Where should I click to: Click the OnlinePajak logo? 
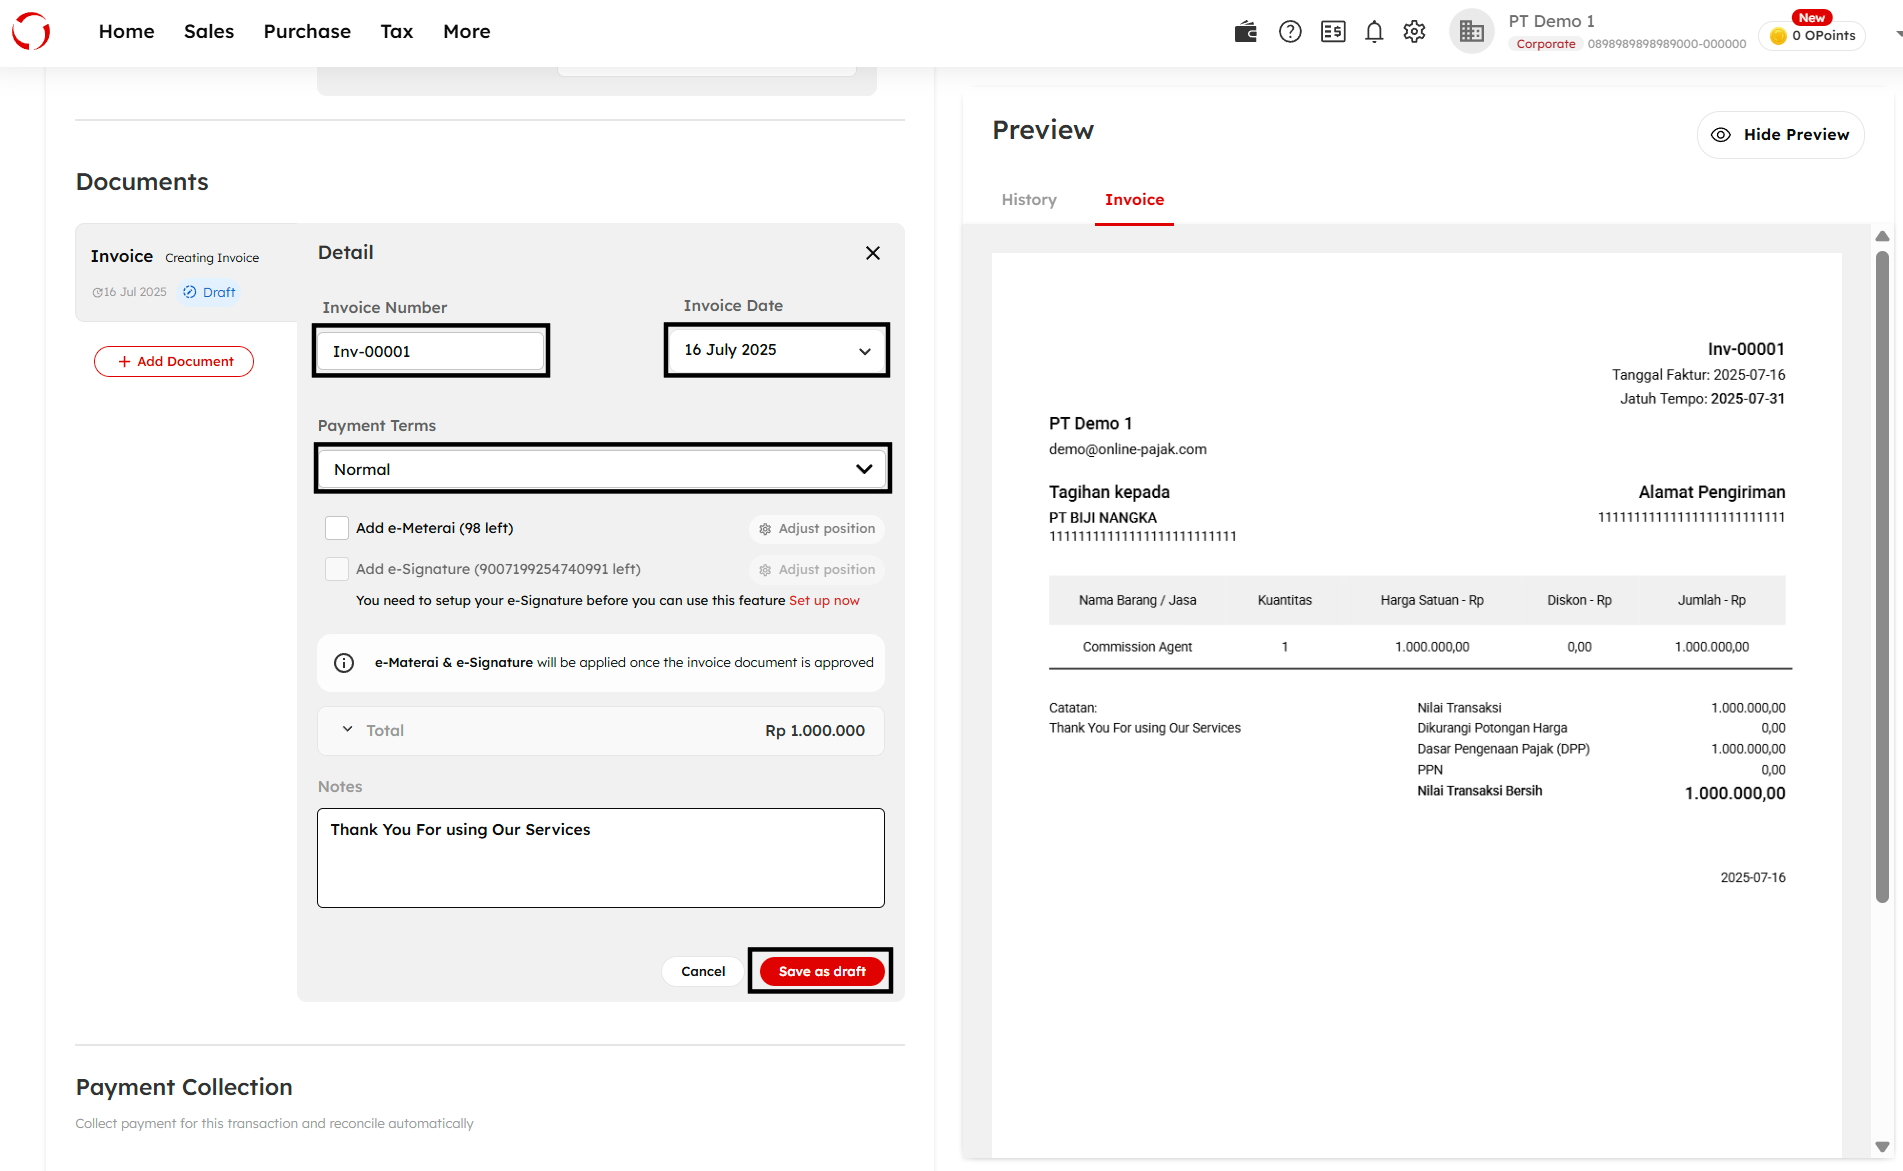31,32
